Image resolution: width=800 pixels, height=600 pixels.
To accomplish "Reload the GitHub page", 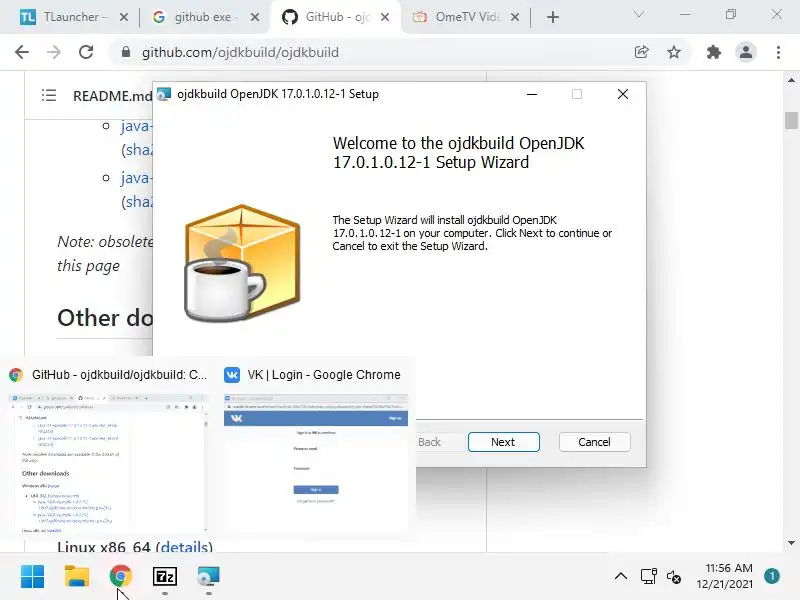I will point(86,52).
